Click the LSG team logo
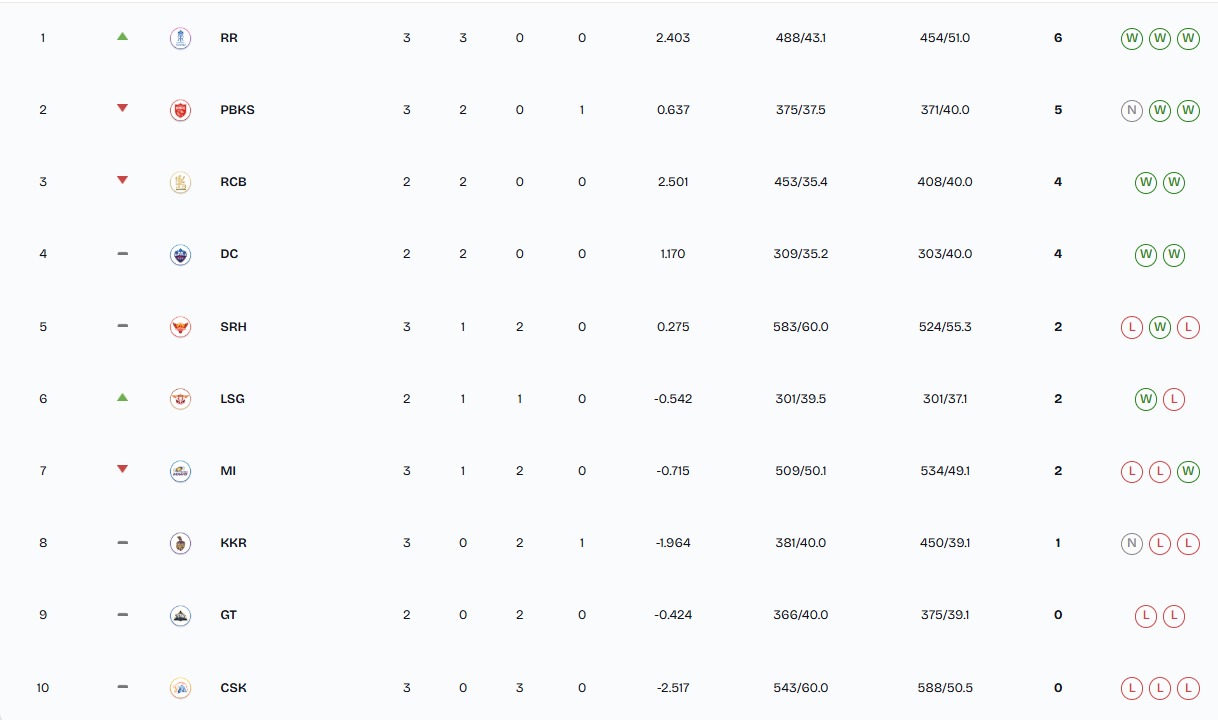Image resolution: width=1218 pixels, height=720 pixels. (x=180, y=399)
